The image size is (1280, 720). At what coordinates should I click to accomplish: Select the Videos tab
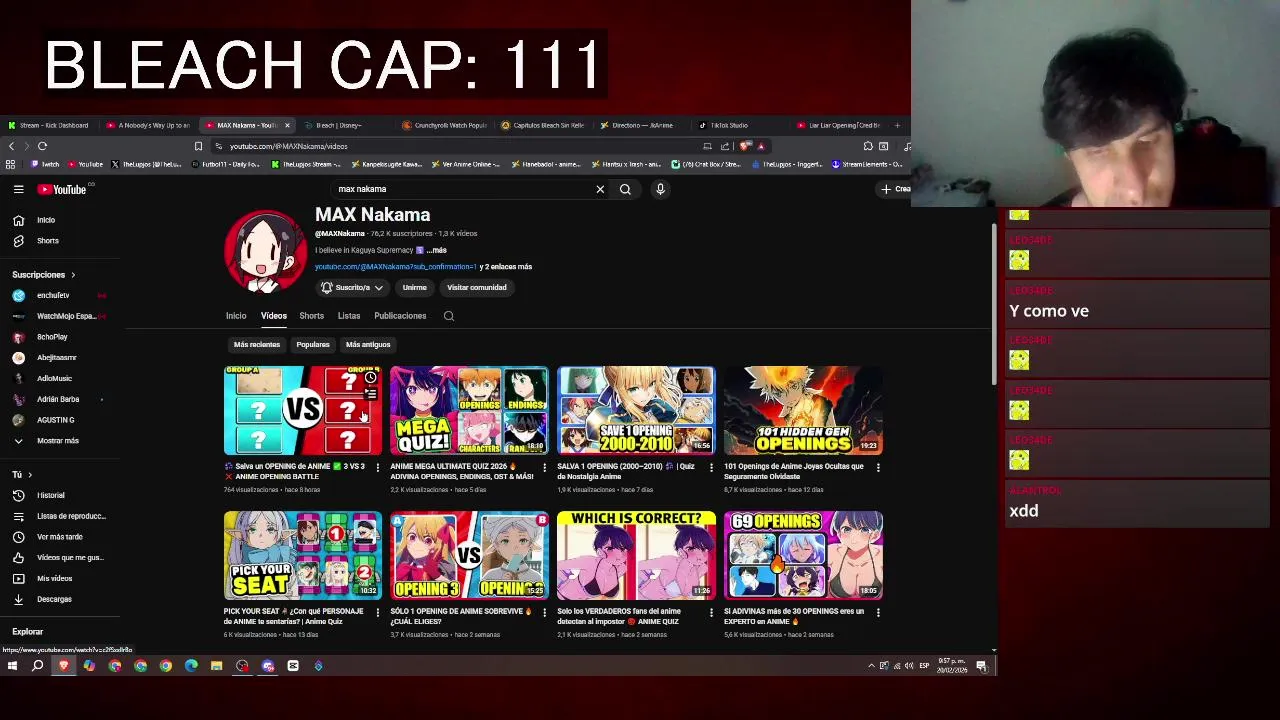(274, 316)
